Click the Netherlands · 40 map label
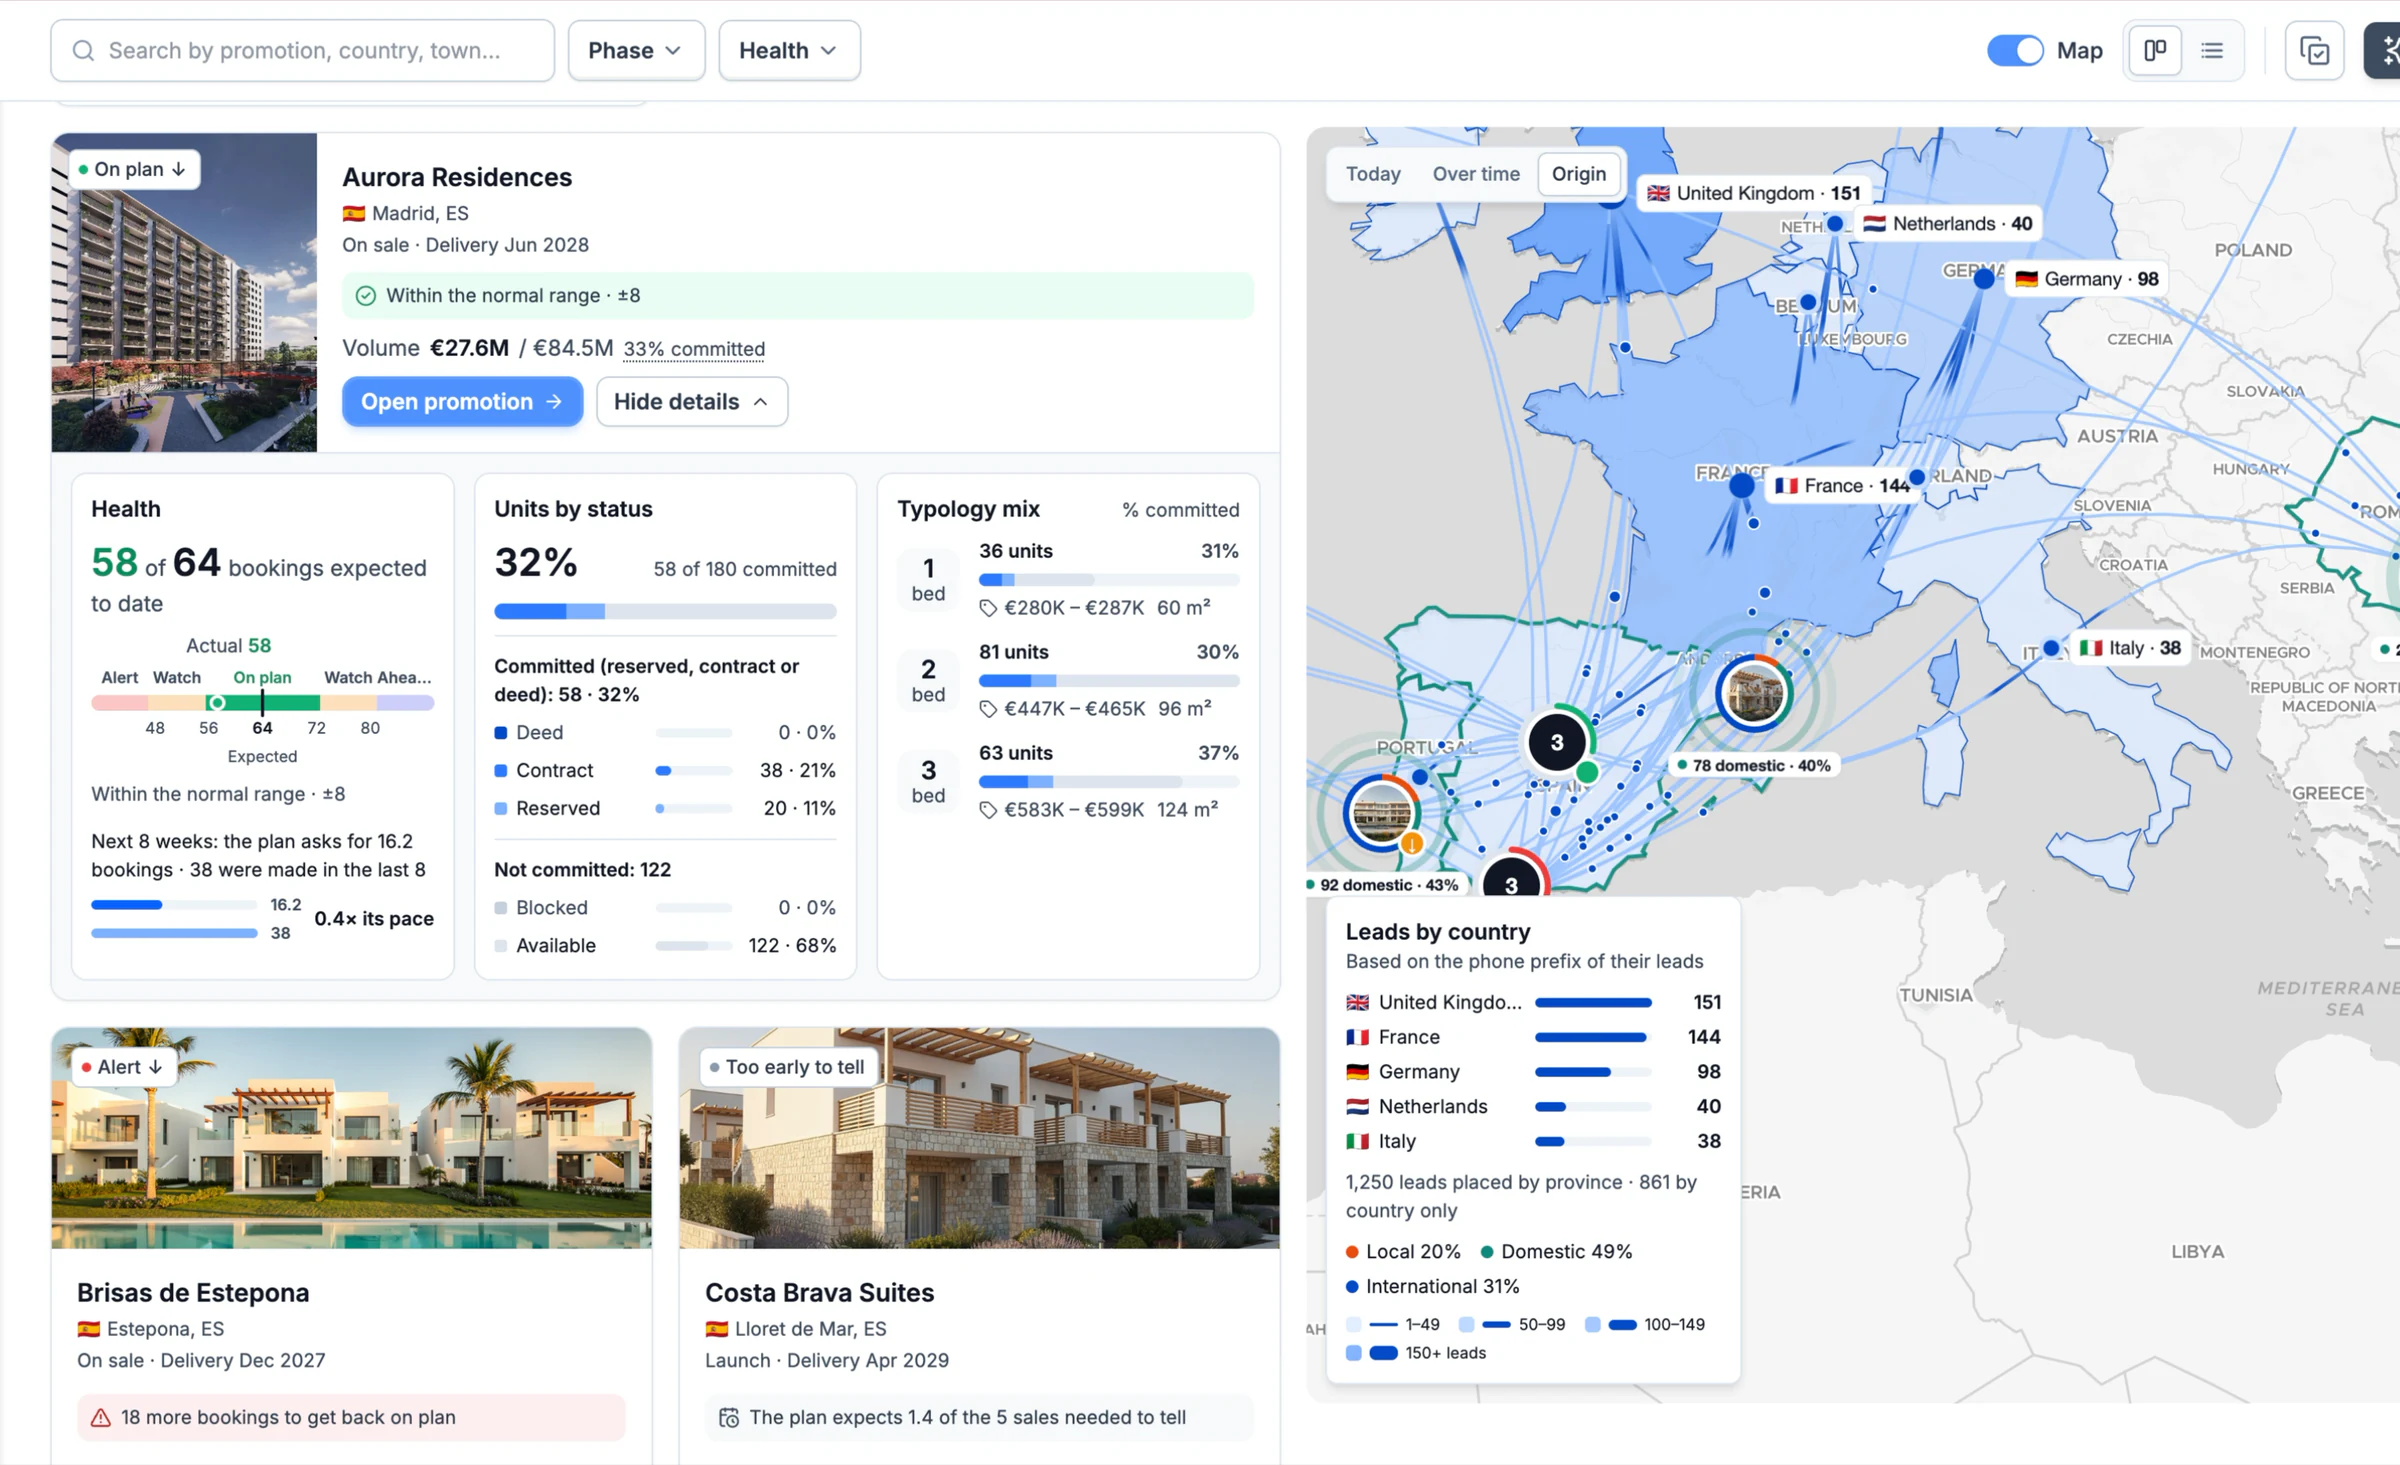 (1948, 224)
